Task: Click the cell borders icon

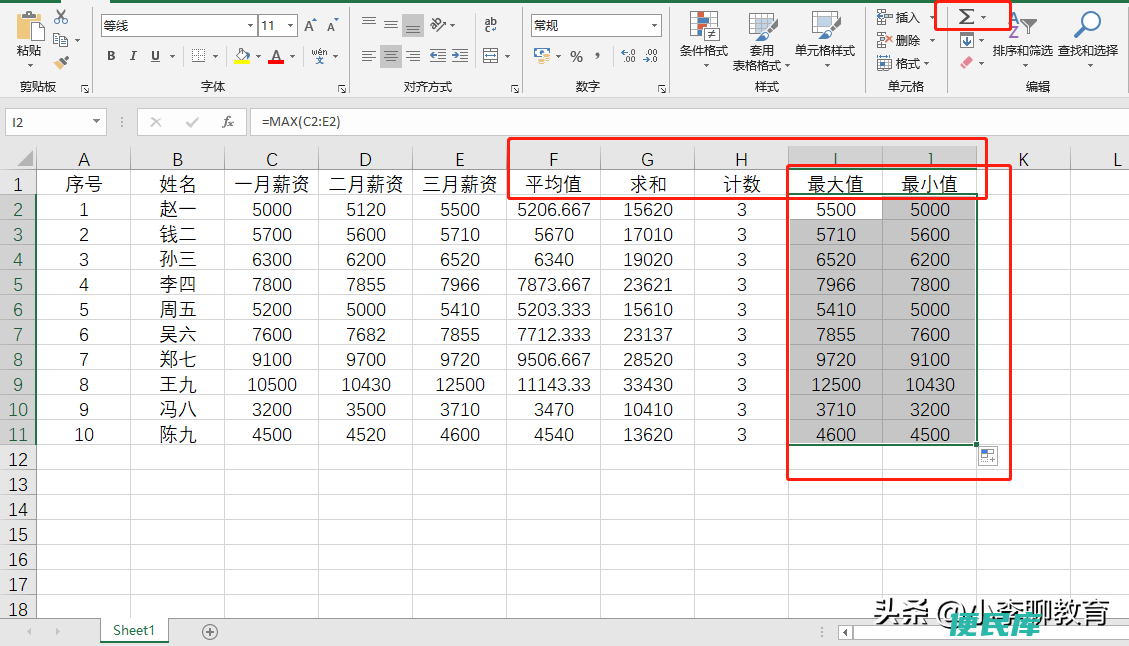Action: (199, 55)
